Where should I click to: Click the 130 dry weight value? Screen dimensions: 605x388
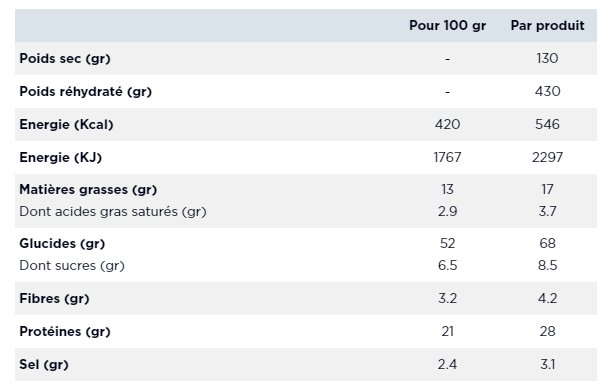547,58
